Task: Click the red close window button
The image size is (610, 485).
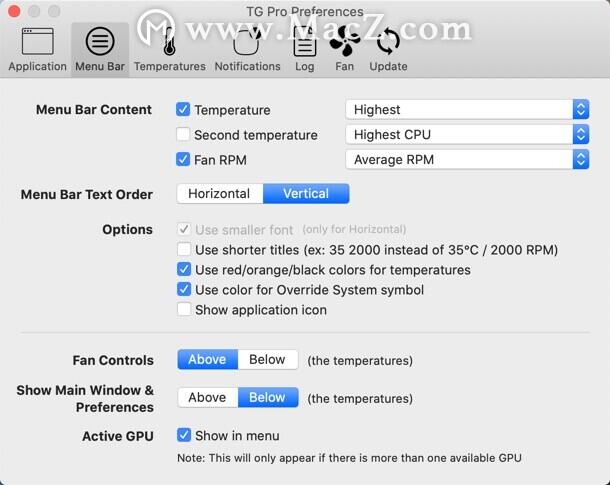Action: point(14,11)
